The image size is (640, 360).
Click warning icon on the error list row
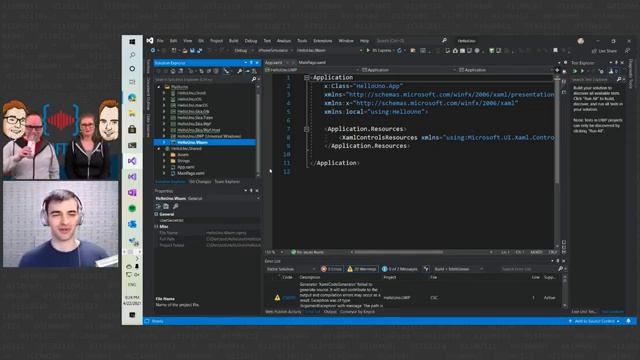(277, 298)
